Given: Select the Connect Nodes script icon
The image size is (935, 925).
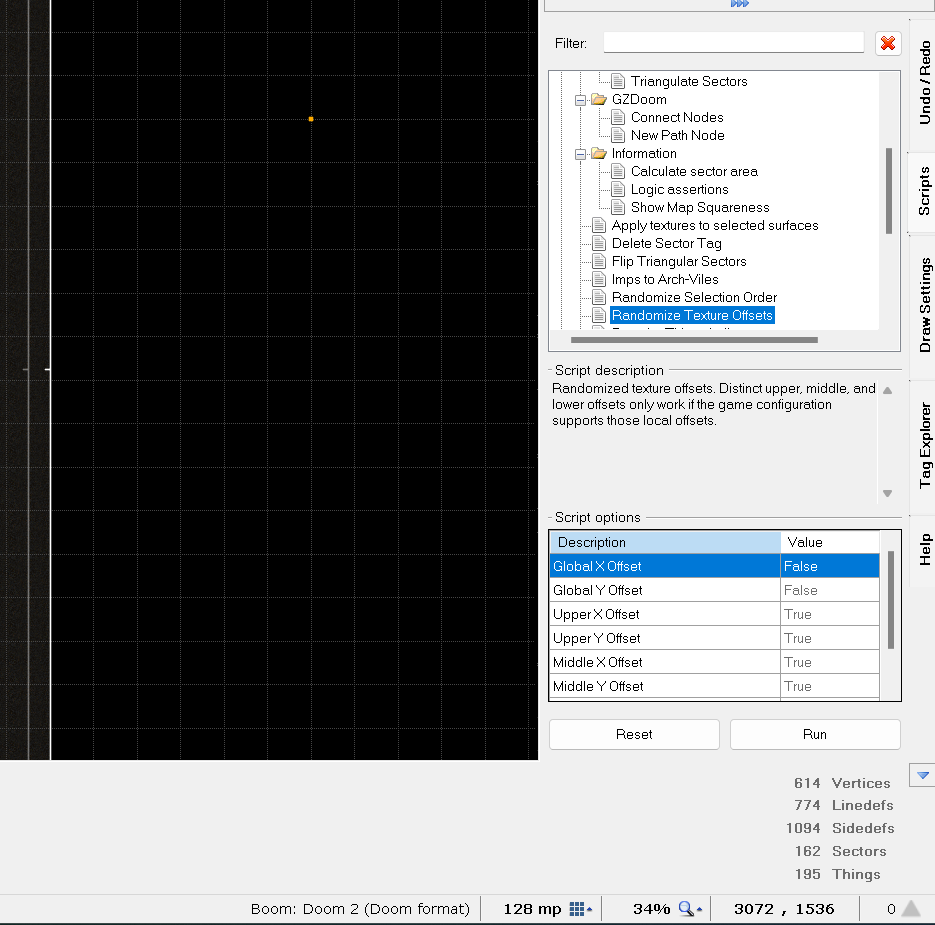Looking at the screenshot, I should [618, 117].
